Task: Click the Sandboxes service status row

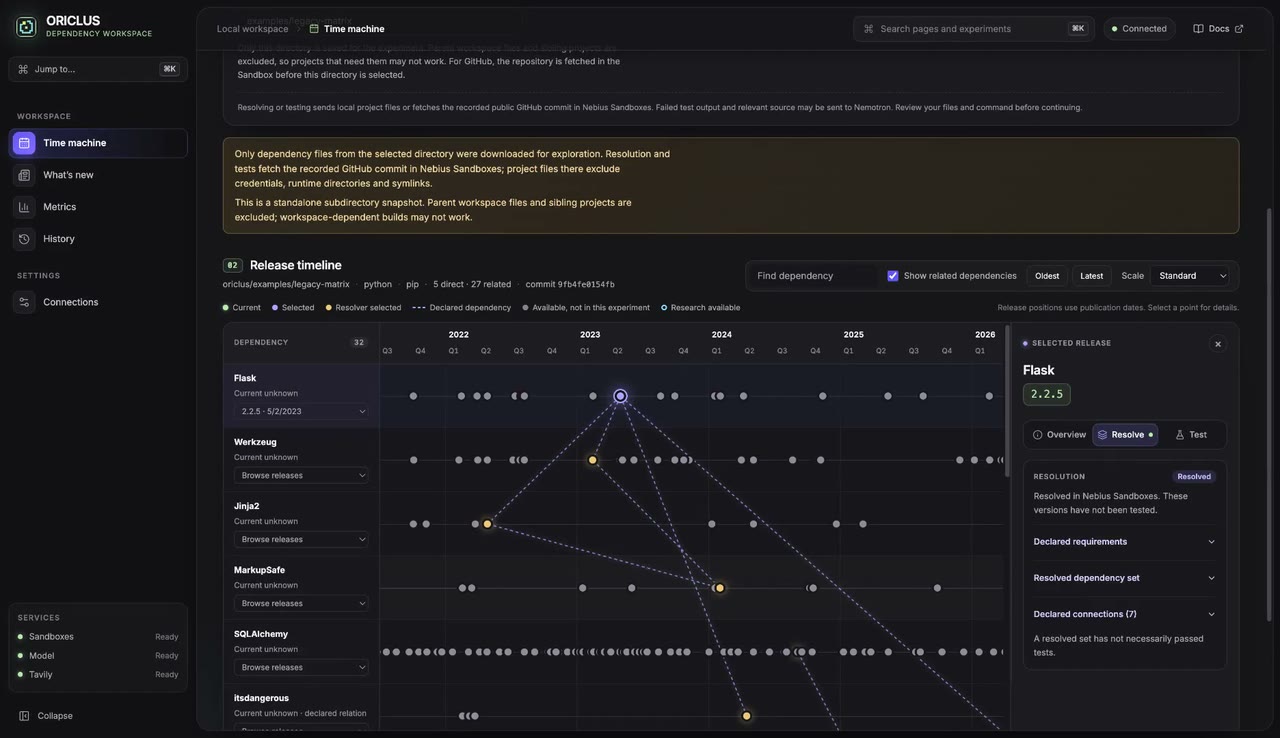Action: click(x=98, y=637)
